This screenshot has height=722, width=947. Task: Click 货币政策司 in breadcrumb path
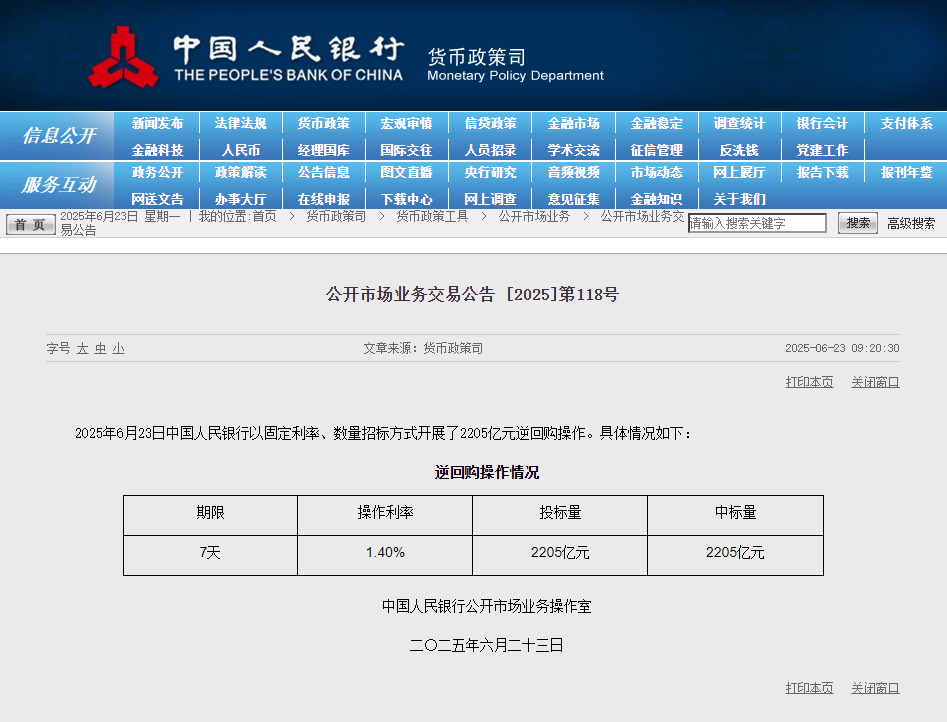[336, 216]
